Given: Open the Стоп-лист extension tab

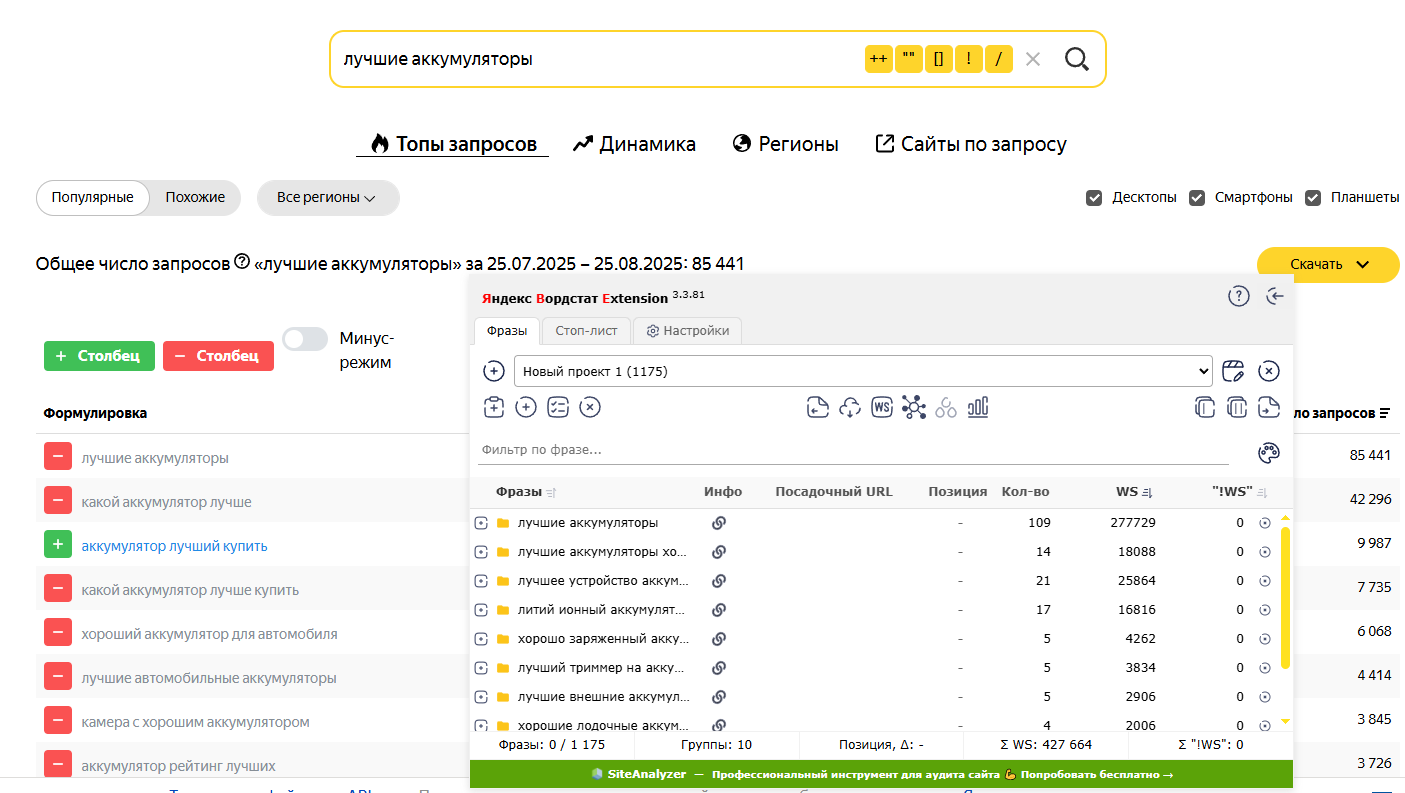Looking at the screenshot, I should click(x=587, y=331).
